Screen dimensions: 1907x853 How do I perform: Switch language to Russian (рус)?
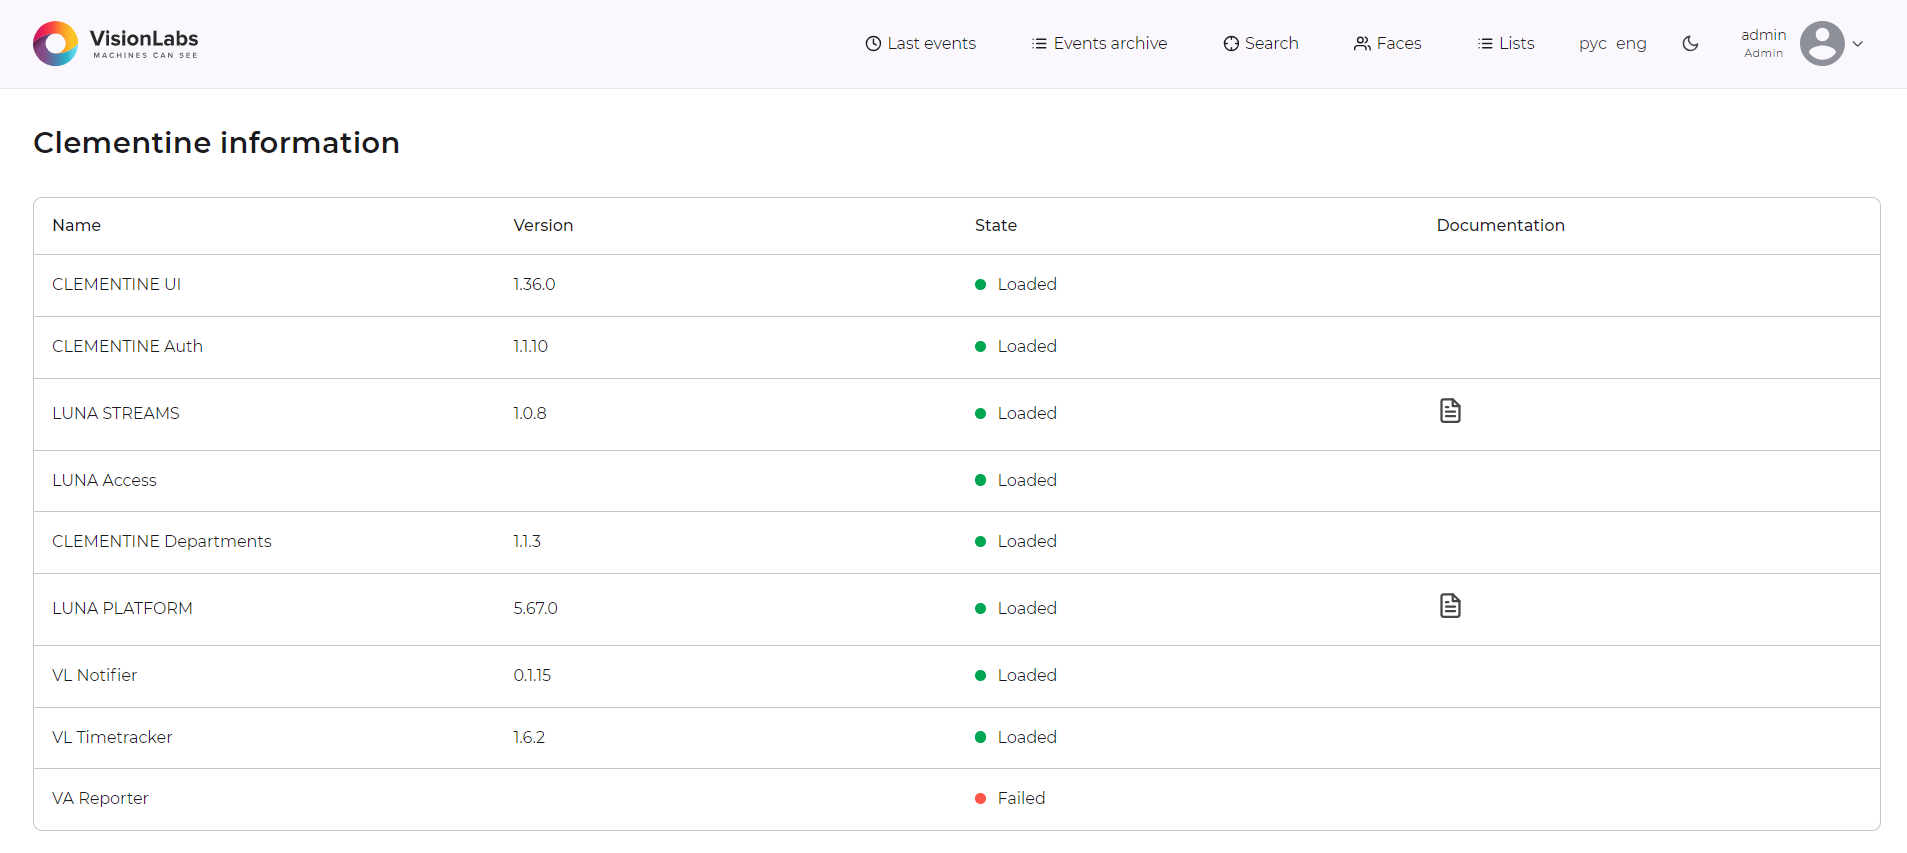(x=1592, y=44)
